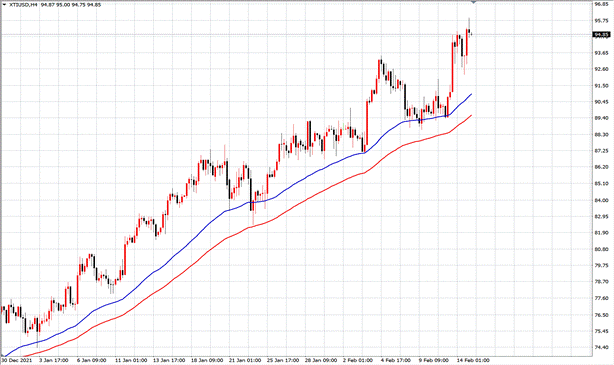Click the 90.45 price scale label

[601, 102]
